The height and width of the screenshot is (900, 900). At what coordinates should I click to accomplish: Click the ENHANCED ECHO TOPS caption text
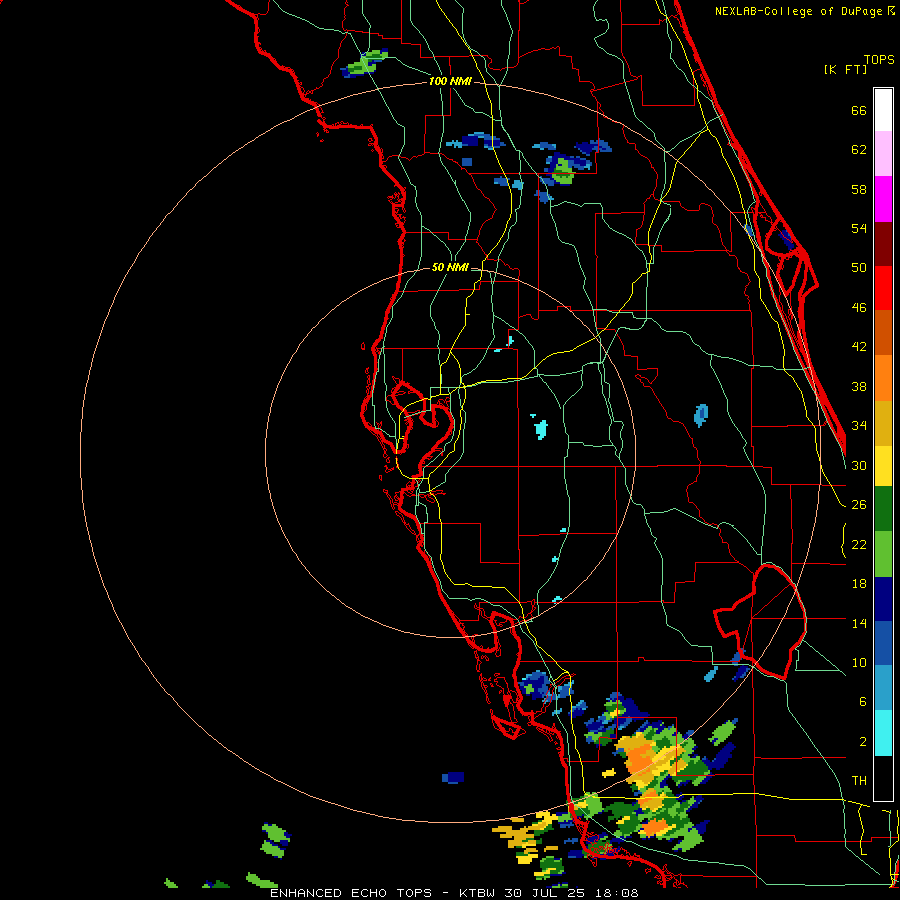tap(351, 893)
